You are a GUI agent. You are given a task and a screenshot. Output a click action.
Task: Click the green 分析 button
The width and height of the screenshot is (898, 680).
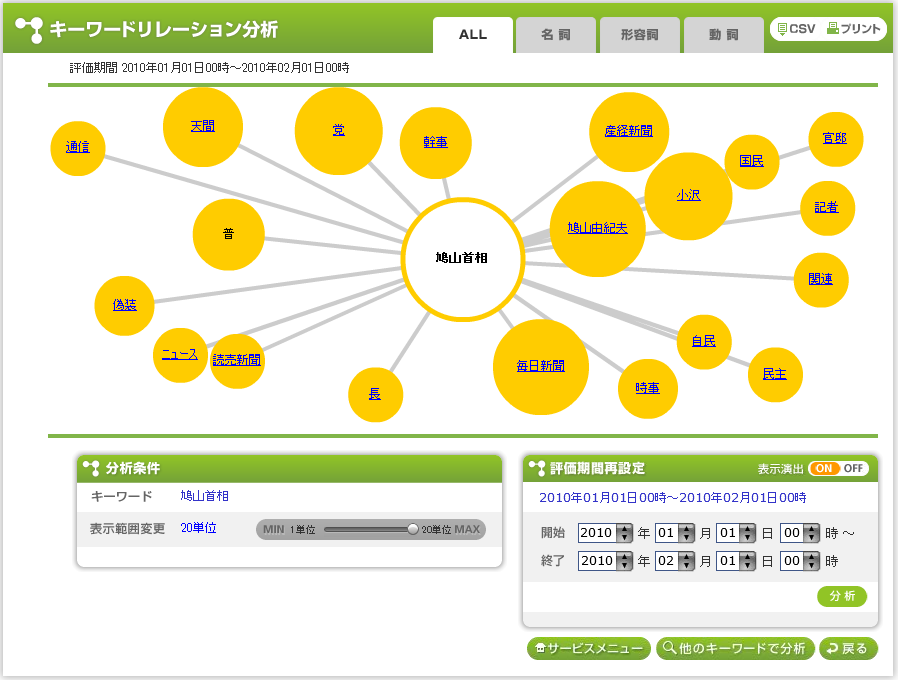tap(842, 596)
